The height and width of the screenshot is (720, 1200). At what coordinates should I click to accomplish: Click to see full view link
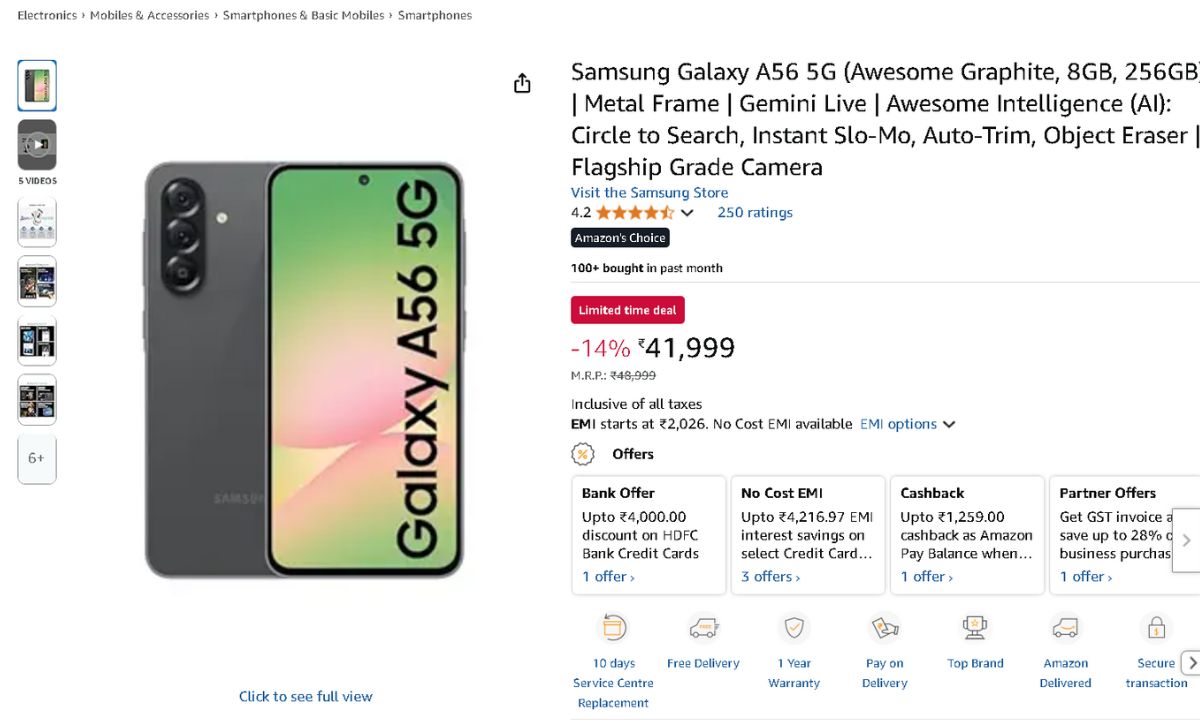[305, 696]
